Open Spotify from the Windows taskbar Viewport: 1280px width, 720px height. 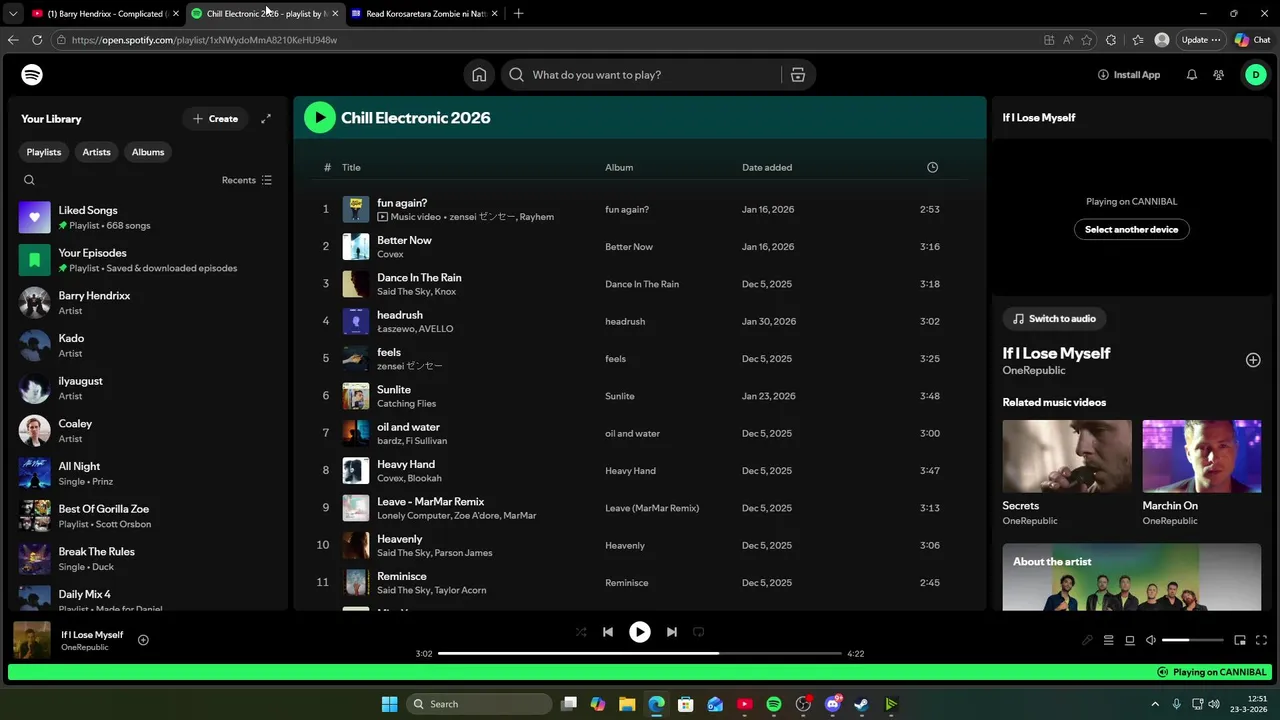coord(773,704)
